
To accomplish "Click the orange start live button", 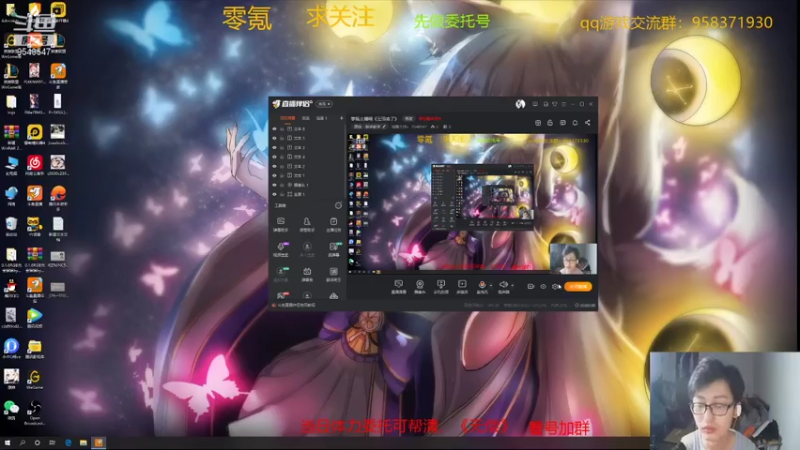I will click(578, 287).
